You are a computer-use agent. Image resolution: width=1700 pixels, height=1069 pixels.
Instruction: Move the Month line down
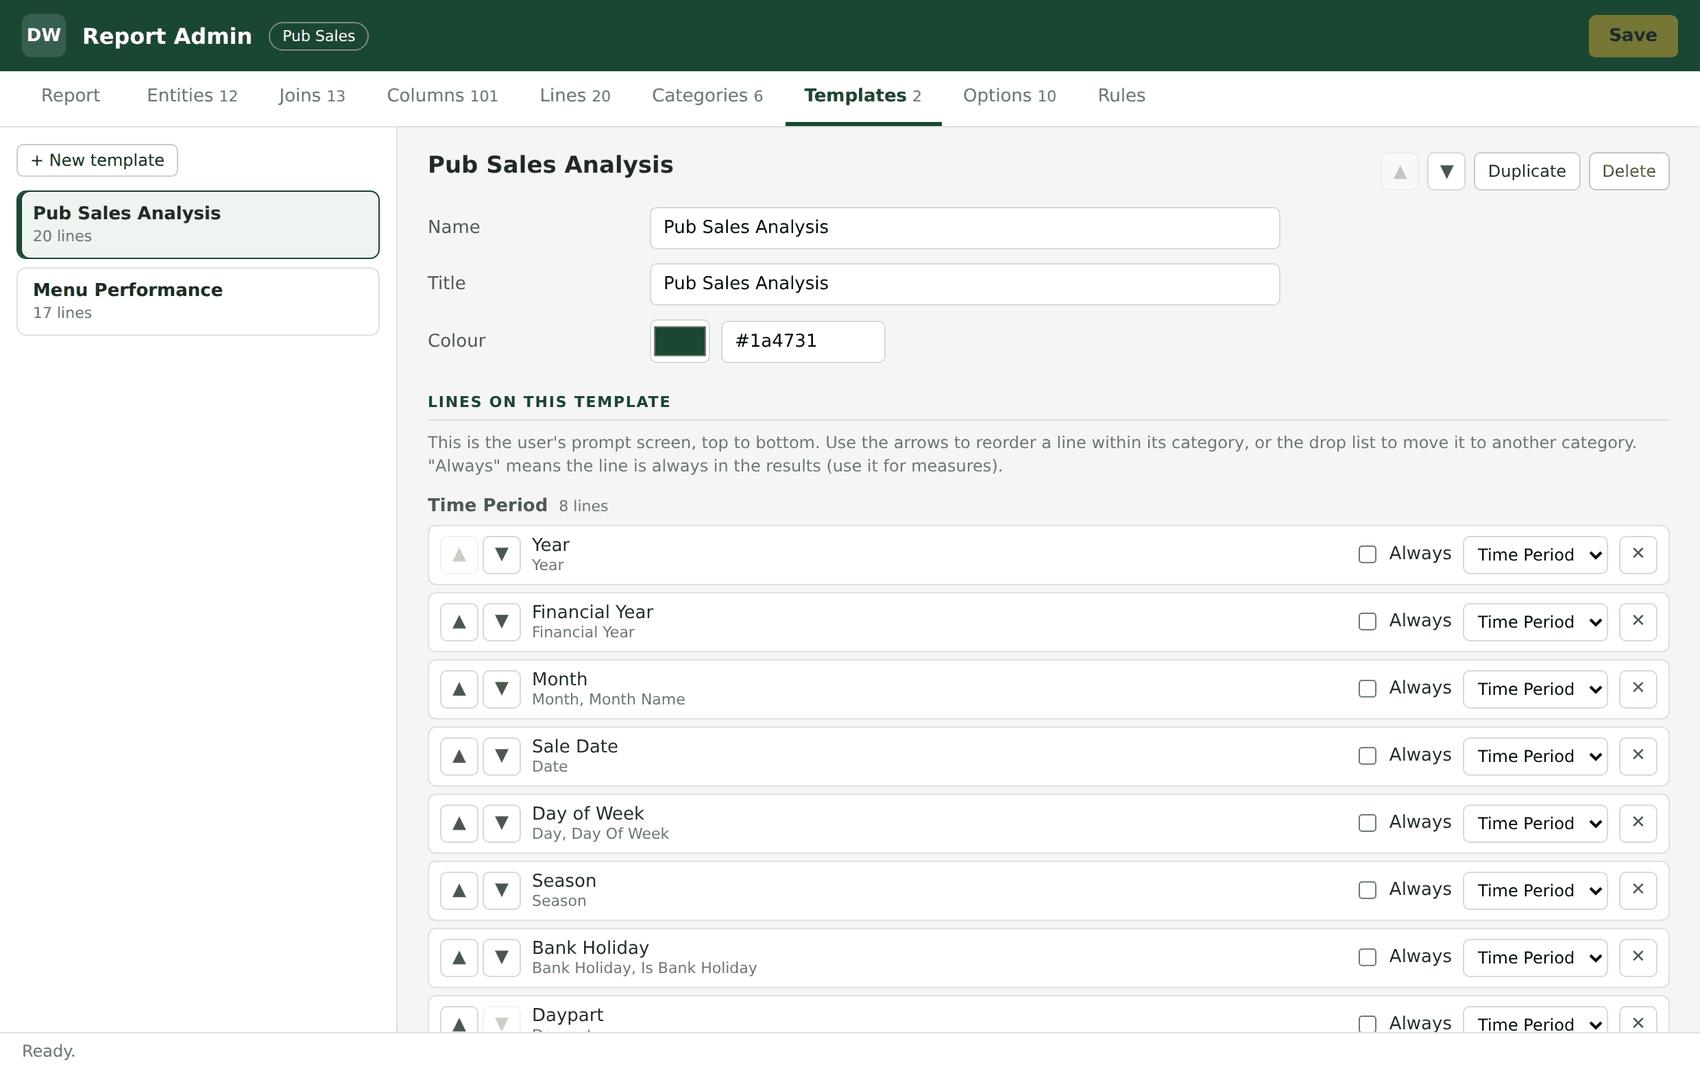tap(502, 689)
